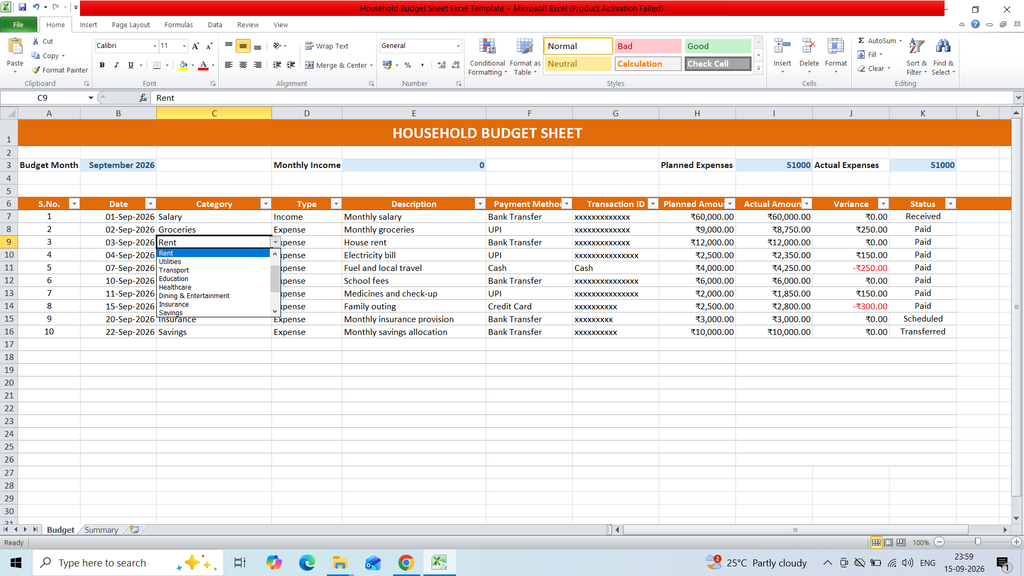Apply the Calculation cell style
This screenshot has width=1024, height=576.
pyautogui.click(x=647, y=64)
